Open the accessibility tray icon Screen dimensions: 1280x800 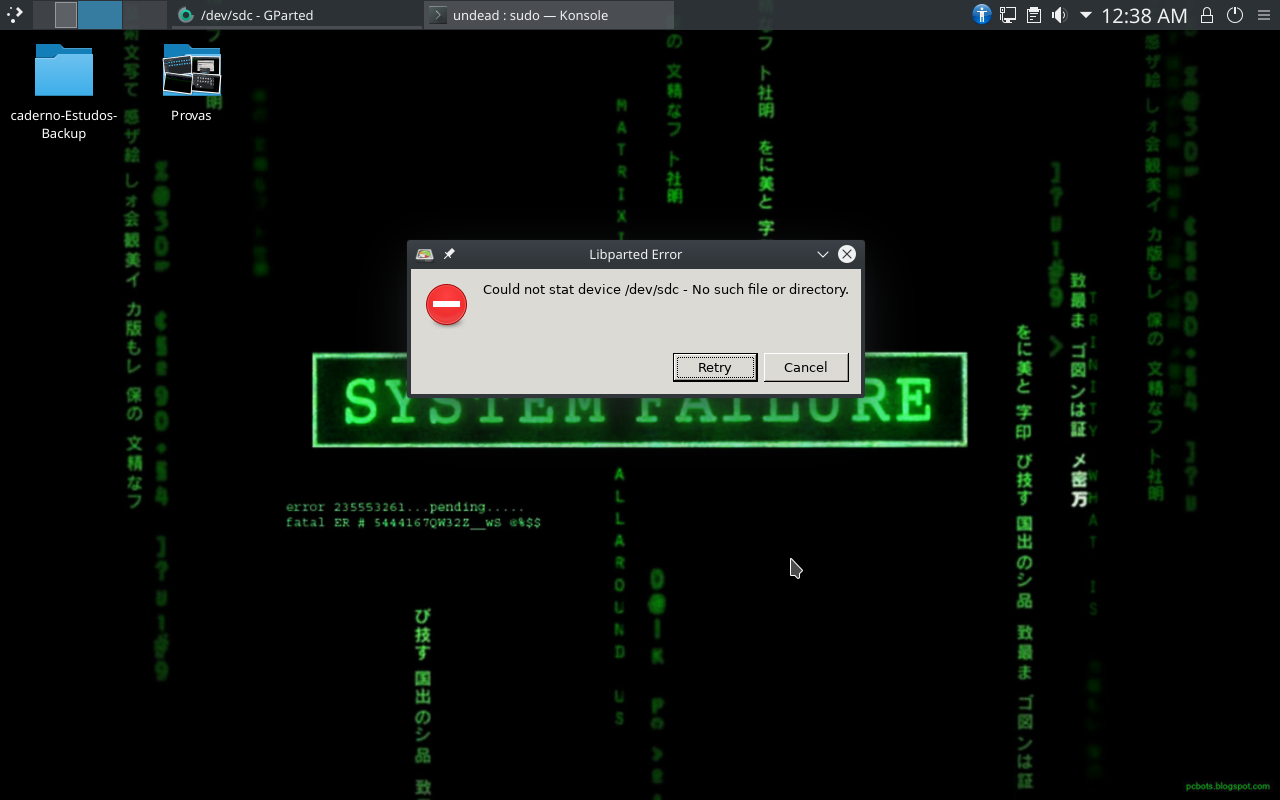[x=982, y=15]
